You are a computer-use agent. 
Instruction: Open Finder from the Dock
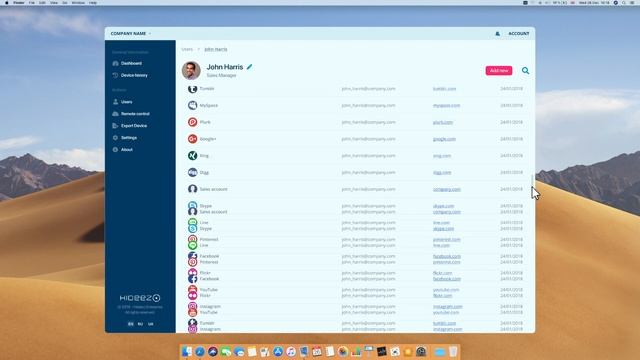click(187, 351)
